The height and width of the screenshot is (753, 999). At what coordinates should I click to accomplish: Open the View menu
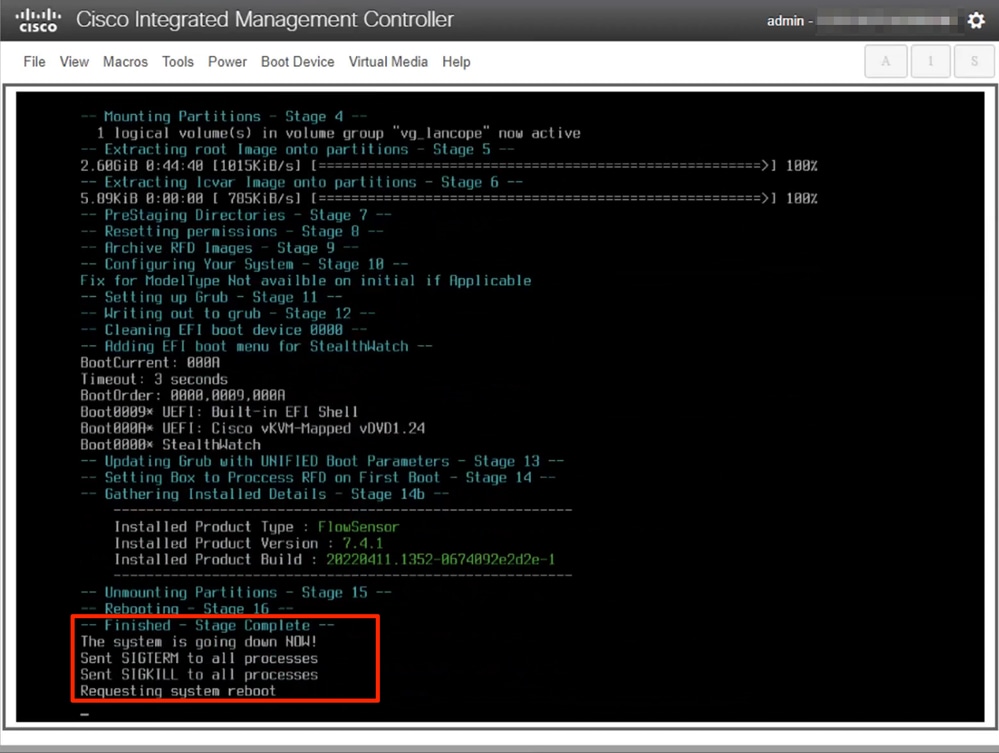(74, 62)
